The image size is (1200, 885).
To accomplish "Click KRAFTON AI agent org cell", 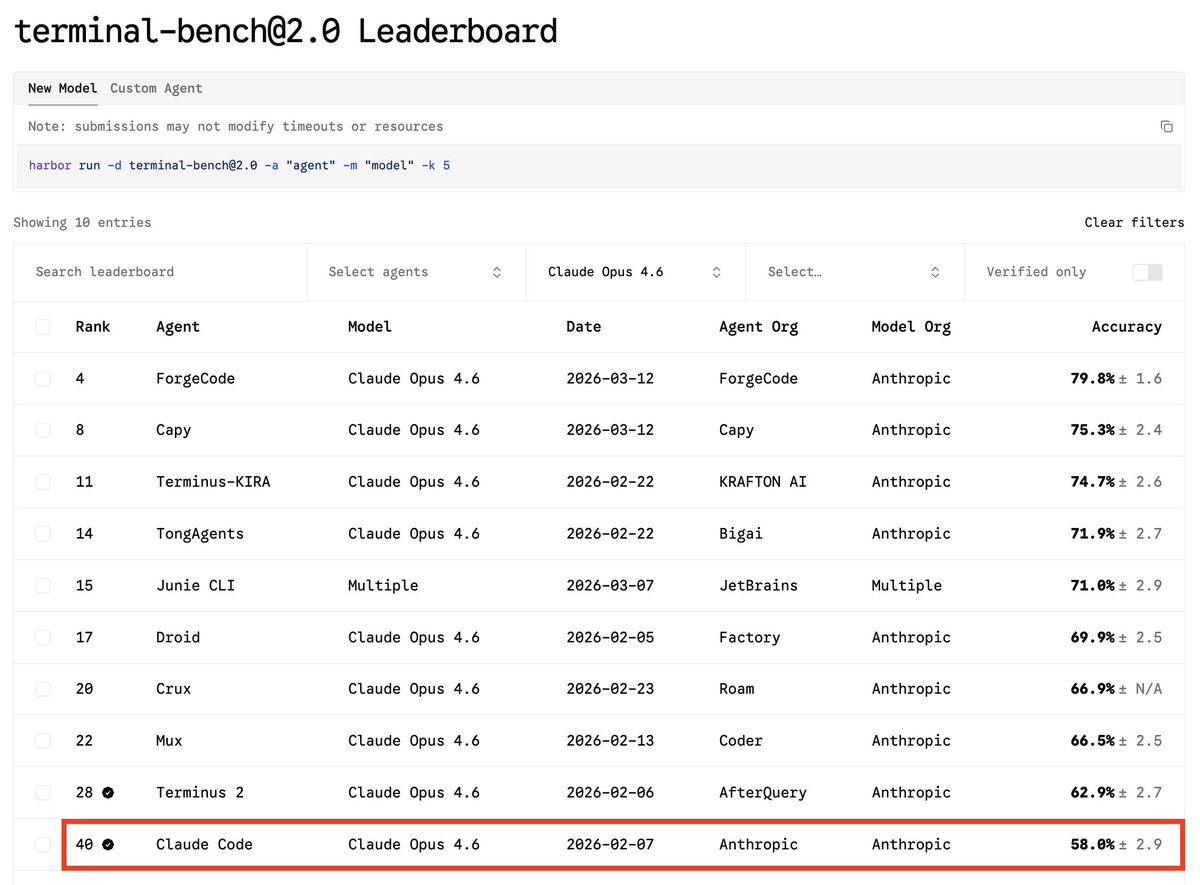I will pyautogui.click(x=763, y=482).
